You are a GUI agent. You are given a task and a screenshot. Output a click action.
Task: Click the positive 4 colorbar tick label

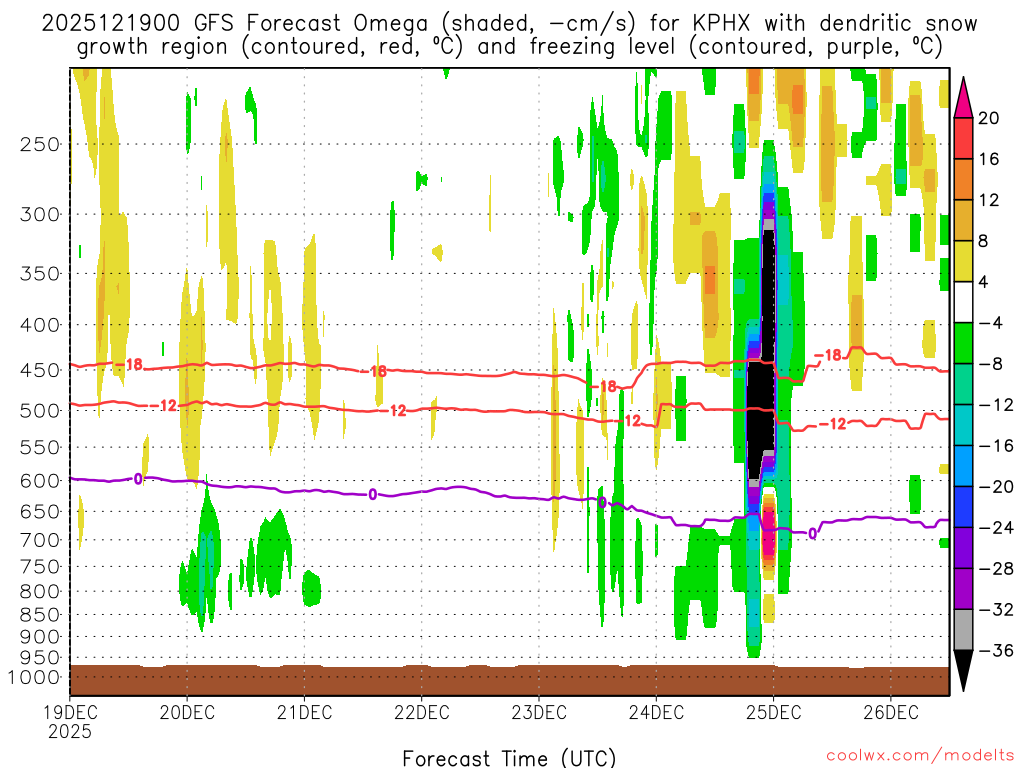point(984,282)
